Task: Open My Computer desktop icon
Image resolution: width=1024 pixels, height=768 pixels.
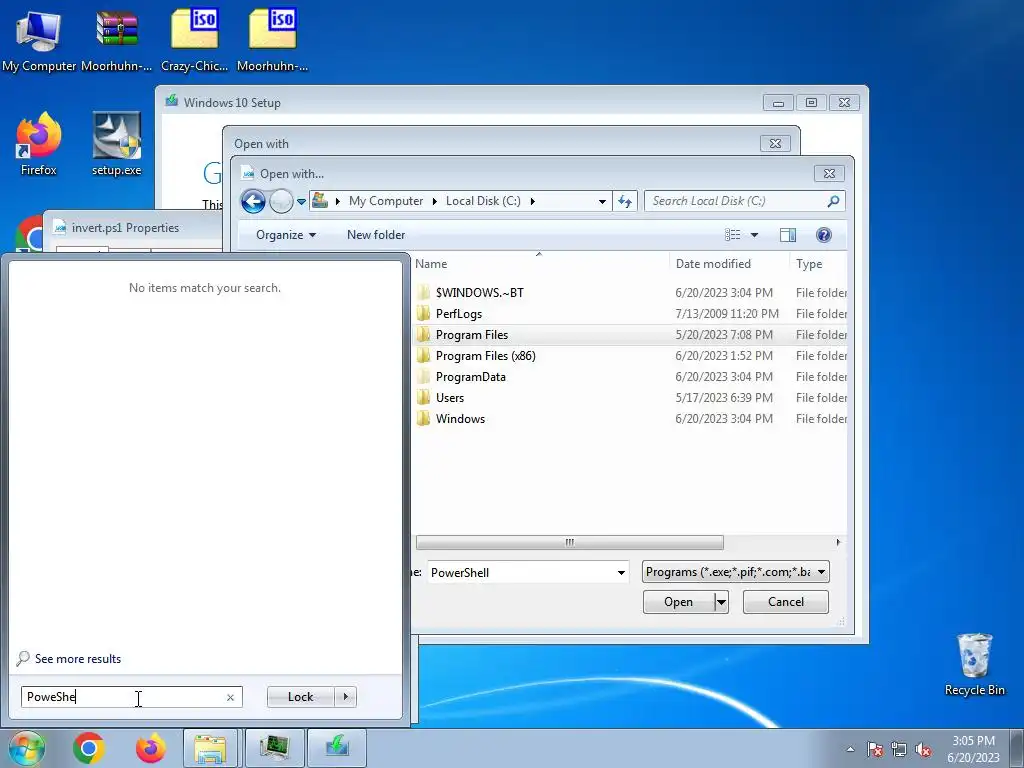Action: click(x=39, y=39)
